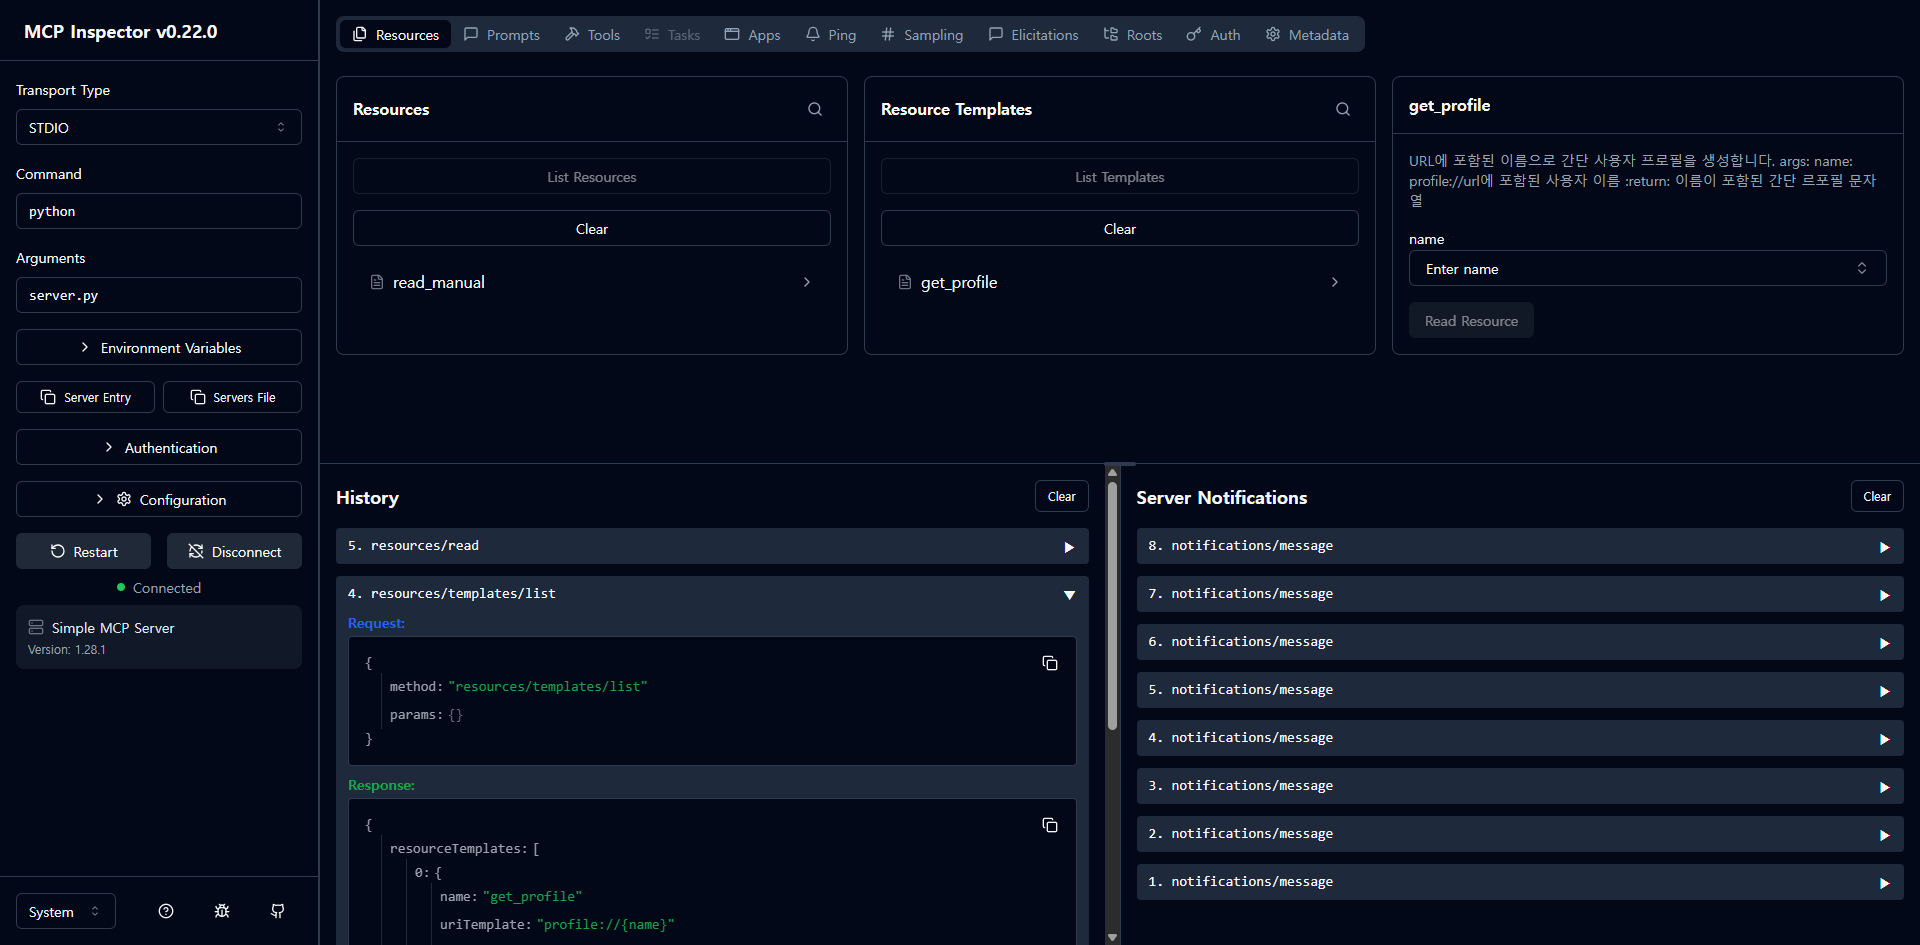
Task: Open the Auth tab
Action: (x=1213, y=34)
